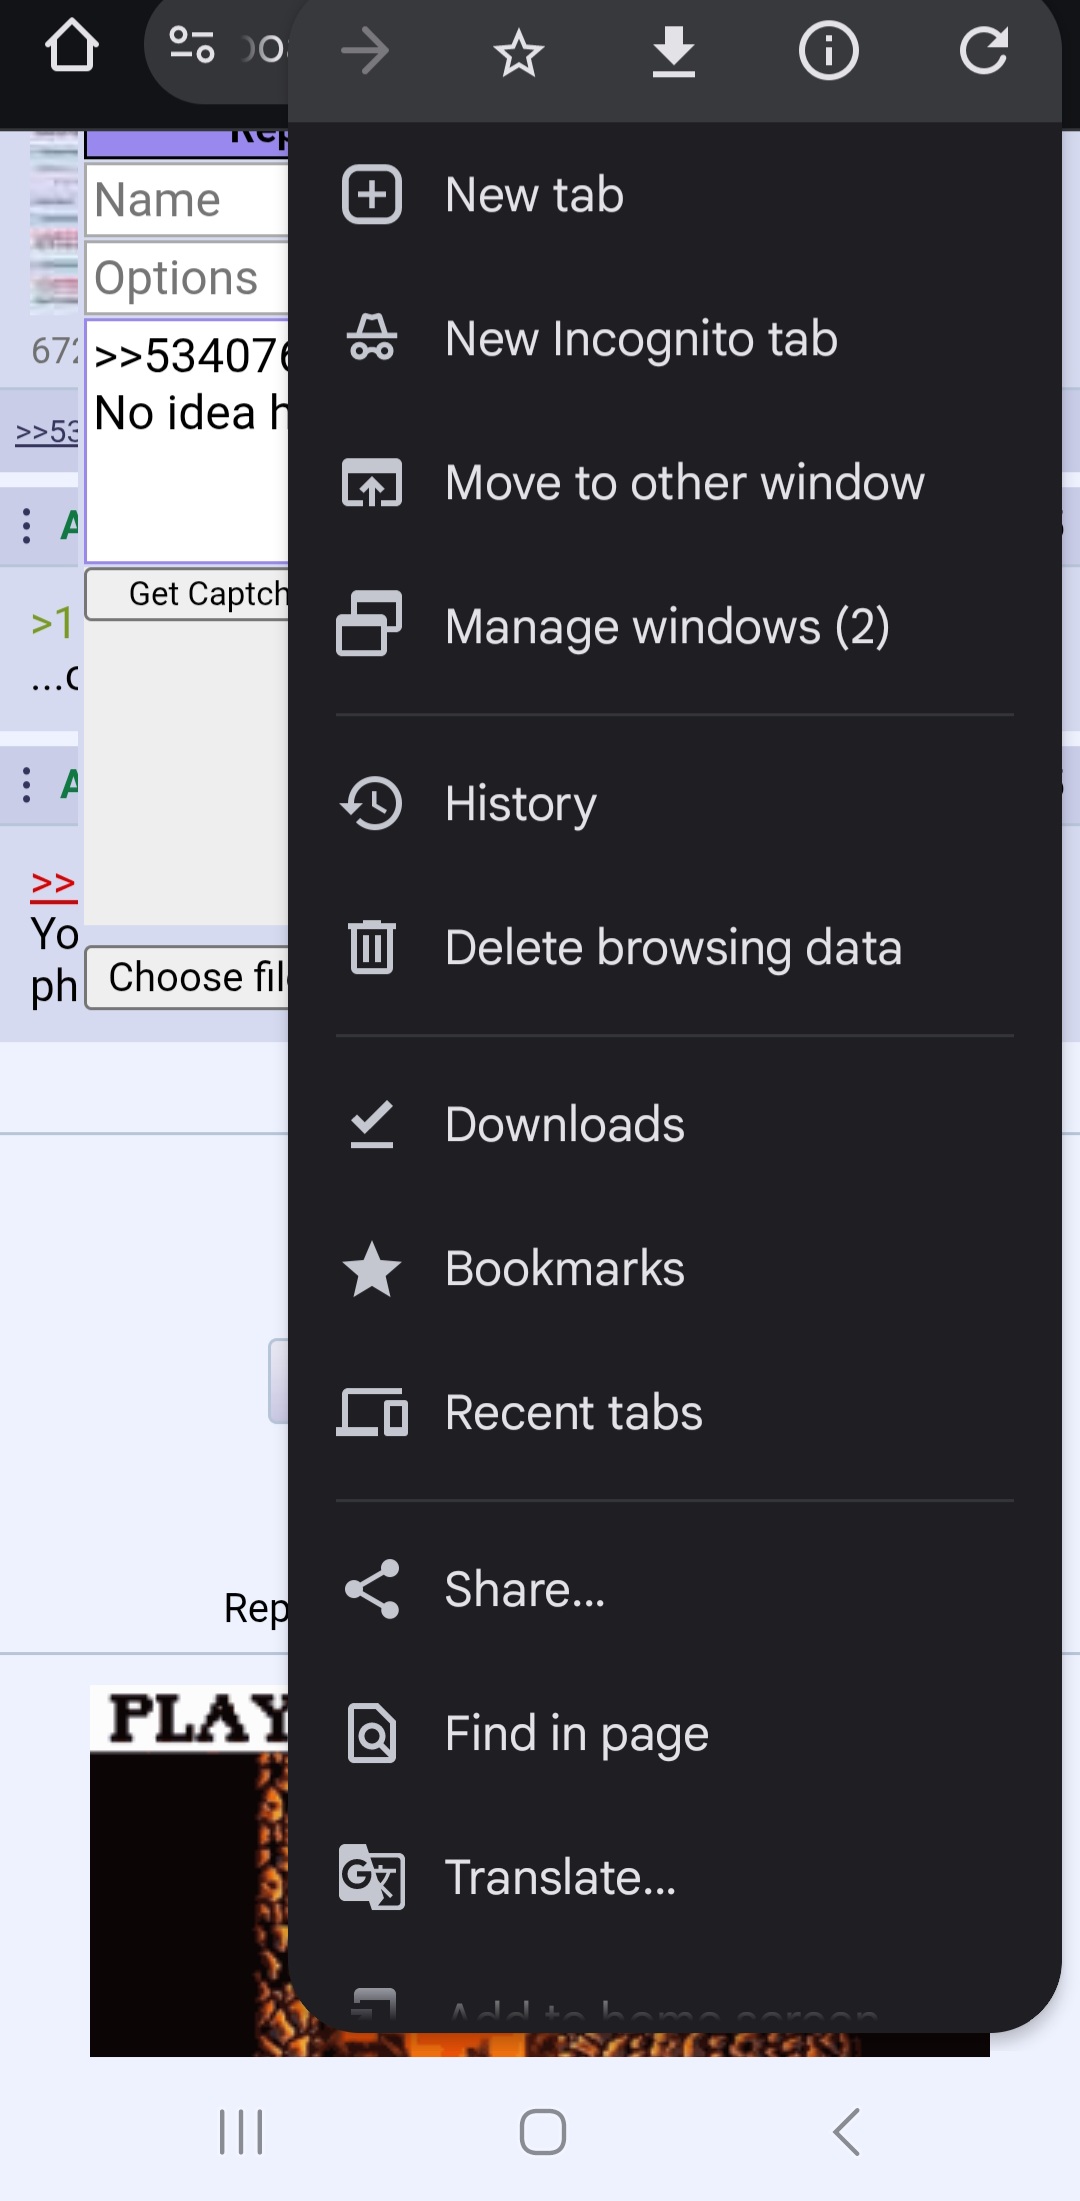This screenshot has width=1080, height=2201.
Task: Tap the Google Translate icon
Action: coord(372,1877)
